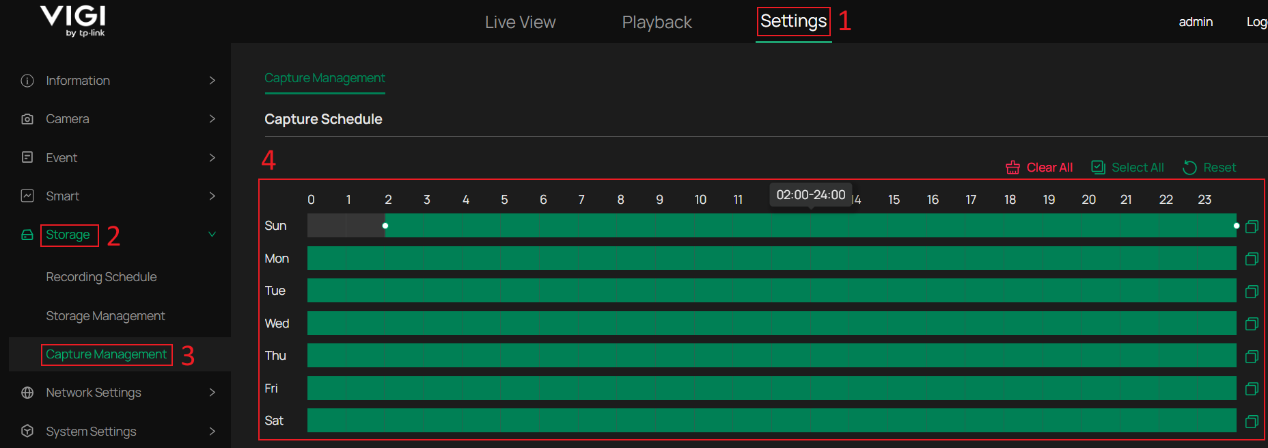The height and width of the screenshot is (448, 1268).
Task: Click the copy icon for Sunday row
Action: [x=1251, y=227]
